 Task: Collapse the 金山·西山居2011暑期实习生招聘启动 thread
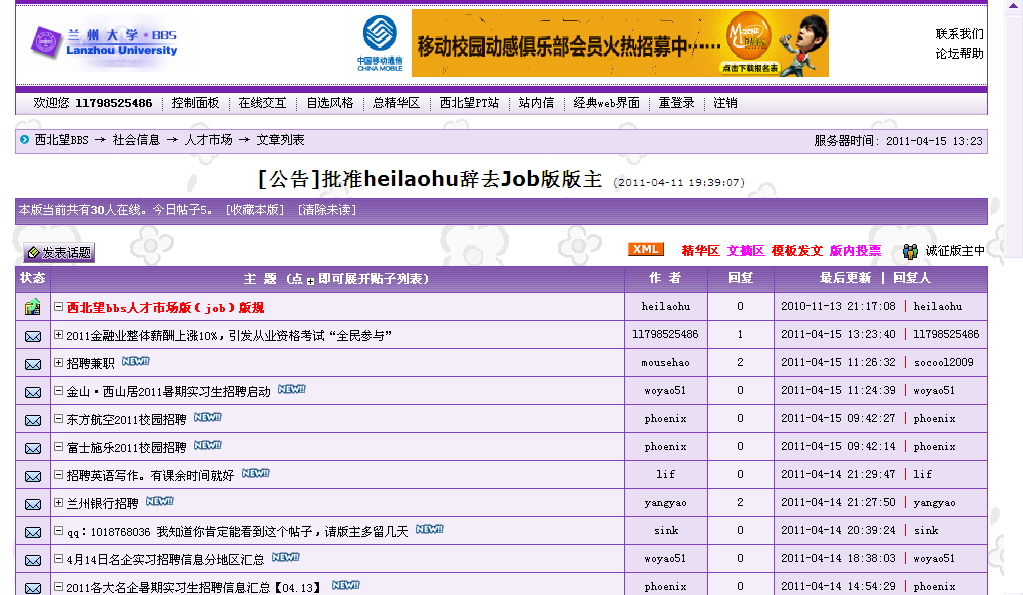59,392
